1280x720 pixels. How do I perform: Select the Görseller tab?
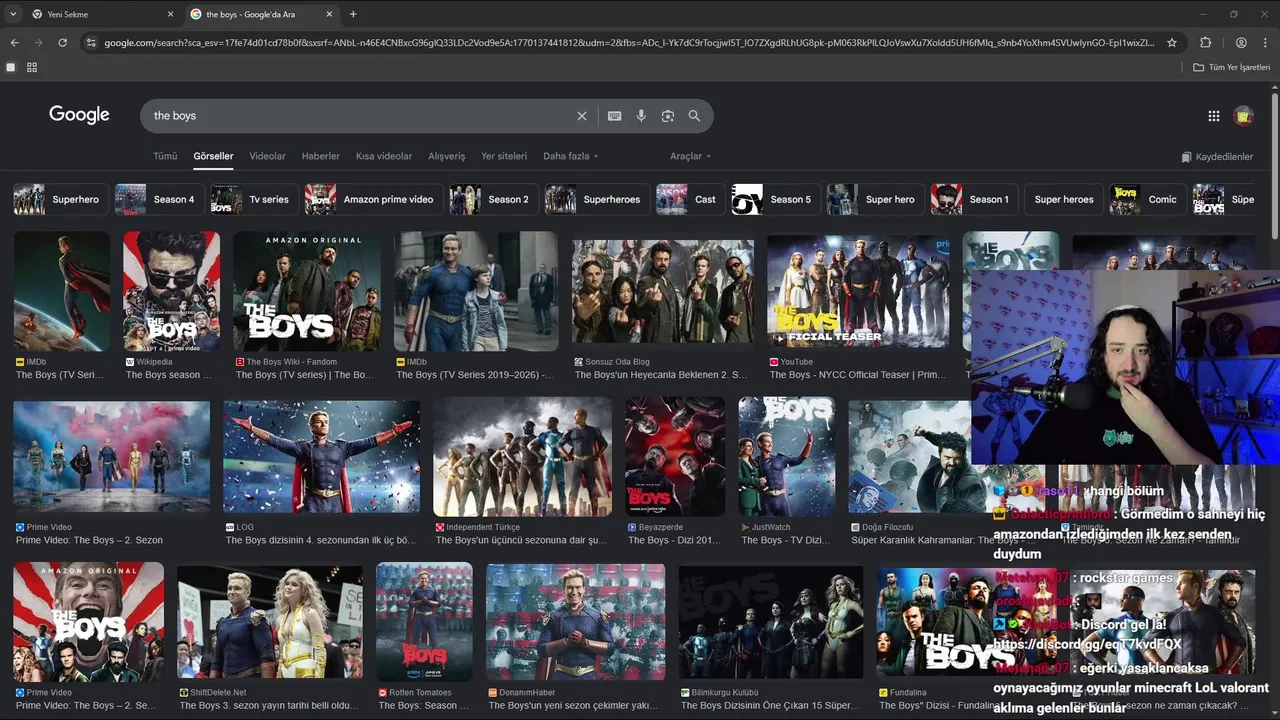(x=213, y=156)
